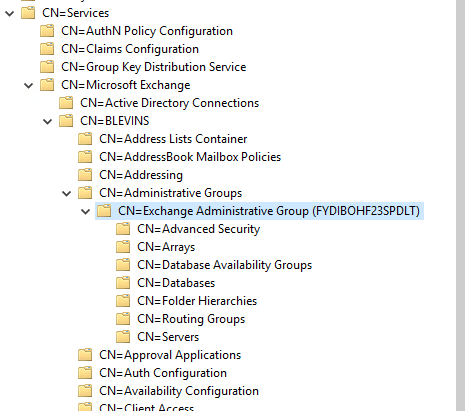Screen dimensions: 465x411
Task: Select CN=Database Availability Groups
Action: tap(224, 265)
